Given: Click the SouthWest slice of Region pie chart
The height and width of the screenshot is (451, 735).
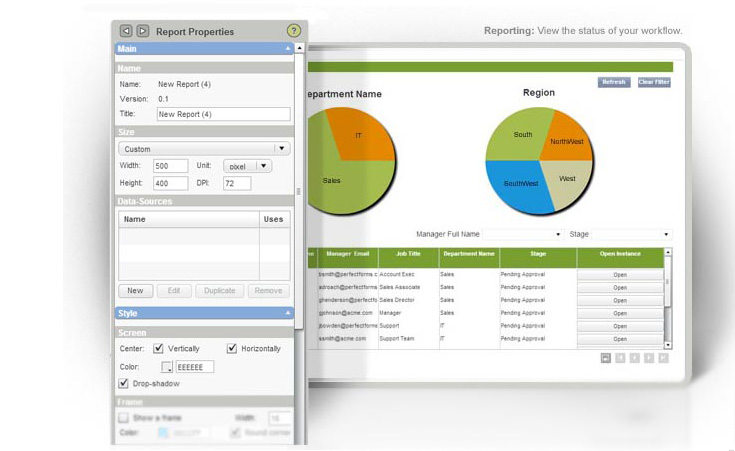Looking at the screenshot, I should (x=518, y=185).
